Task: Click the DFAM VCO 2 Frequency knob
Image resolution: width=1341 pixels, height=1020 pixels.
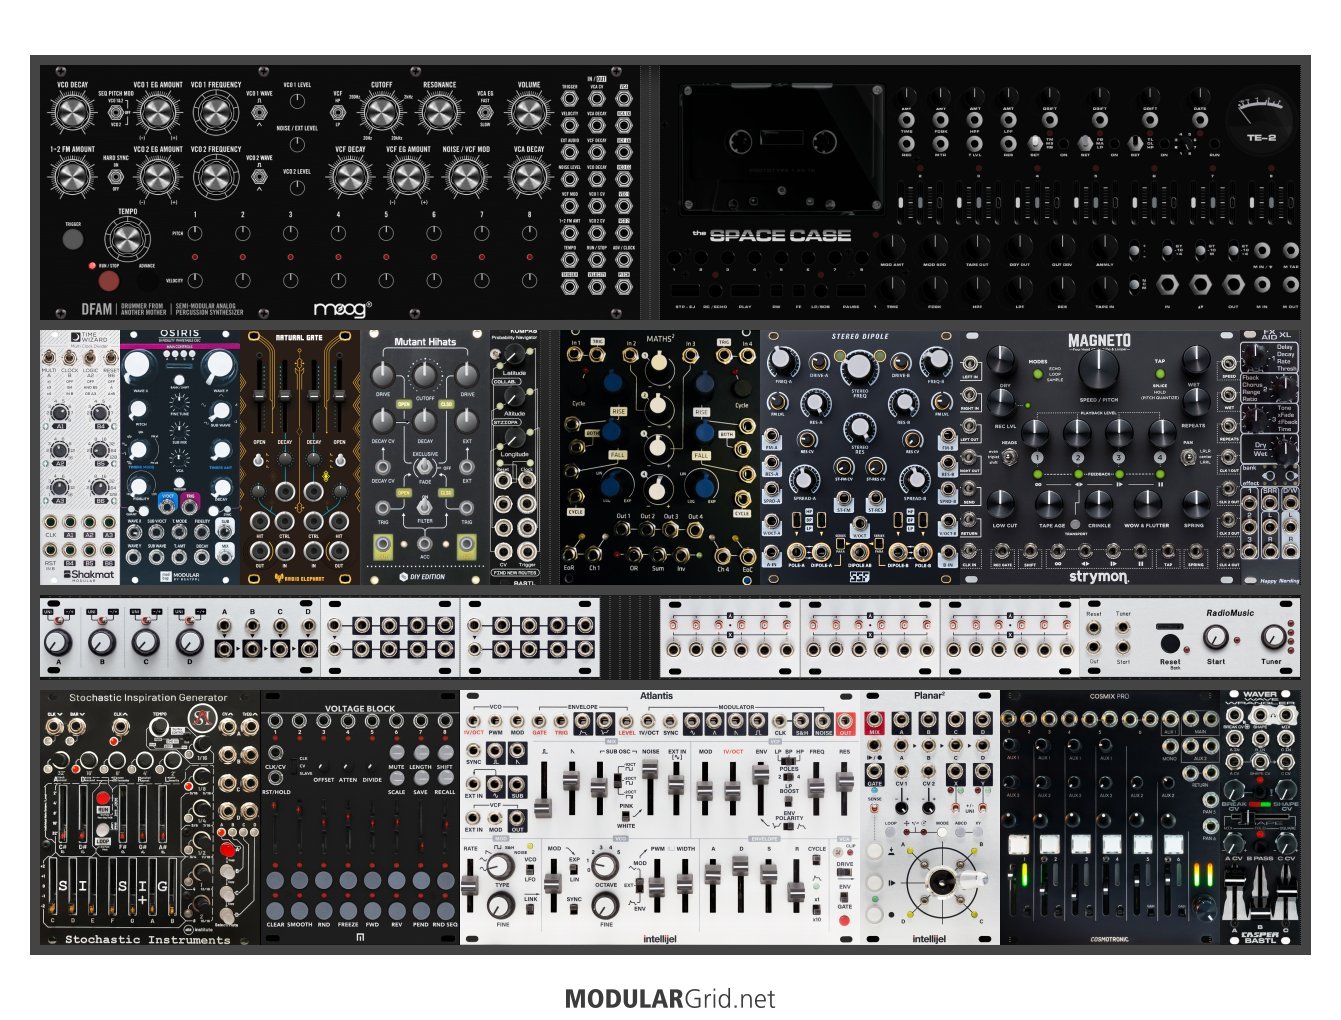Action: [217, 178]
